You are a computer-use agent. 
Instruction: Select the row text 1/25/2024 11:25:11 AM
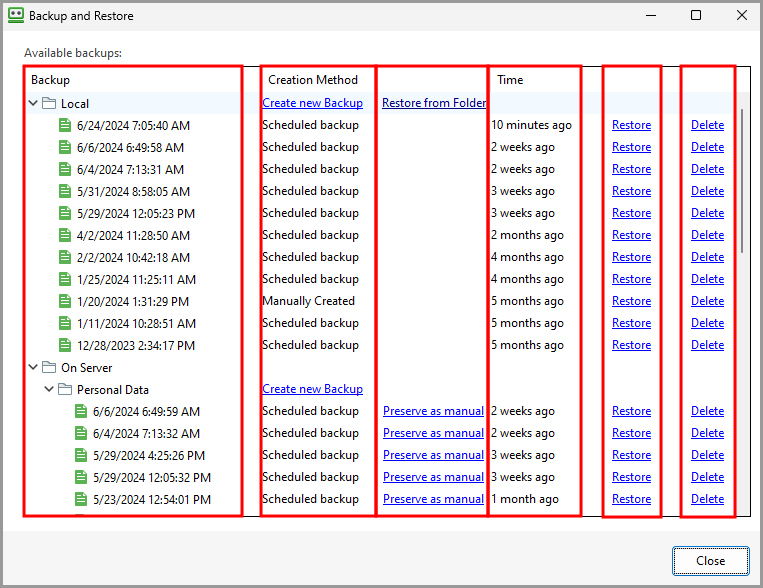pos(136,279)
